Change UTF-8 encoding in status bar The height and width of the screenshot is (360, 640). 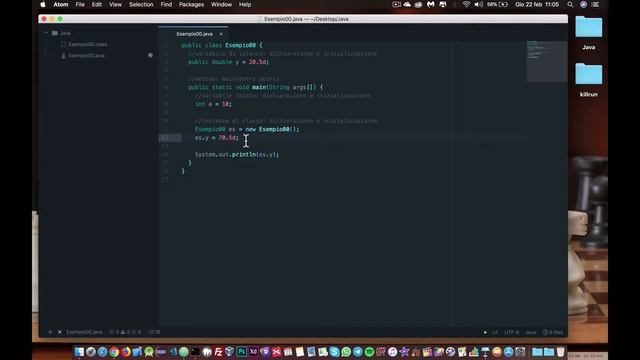click(x=512, y=332)
